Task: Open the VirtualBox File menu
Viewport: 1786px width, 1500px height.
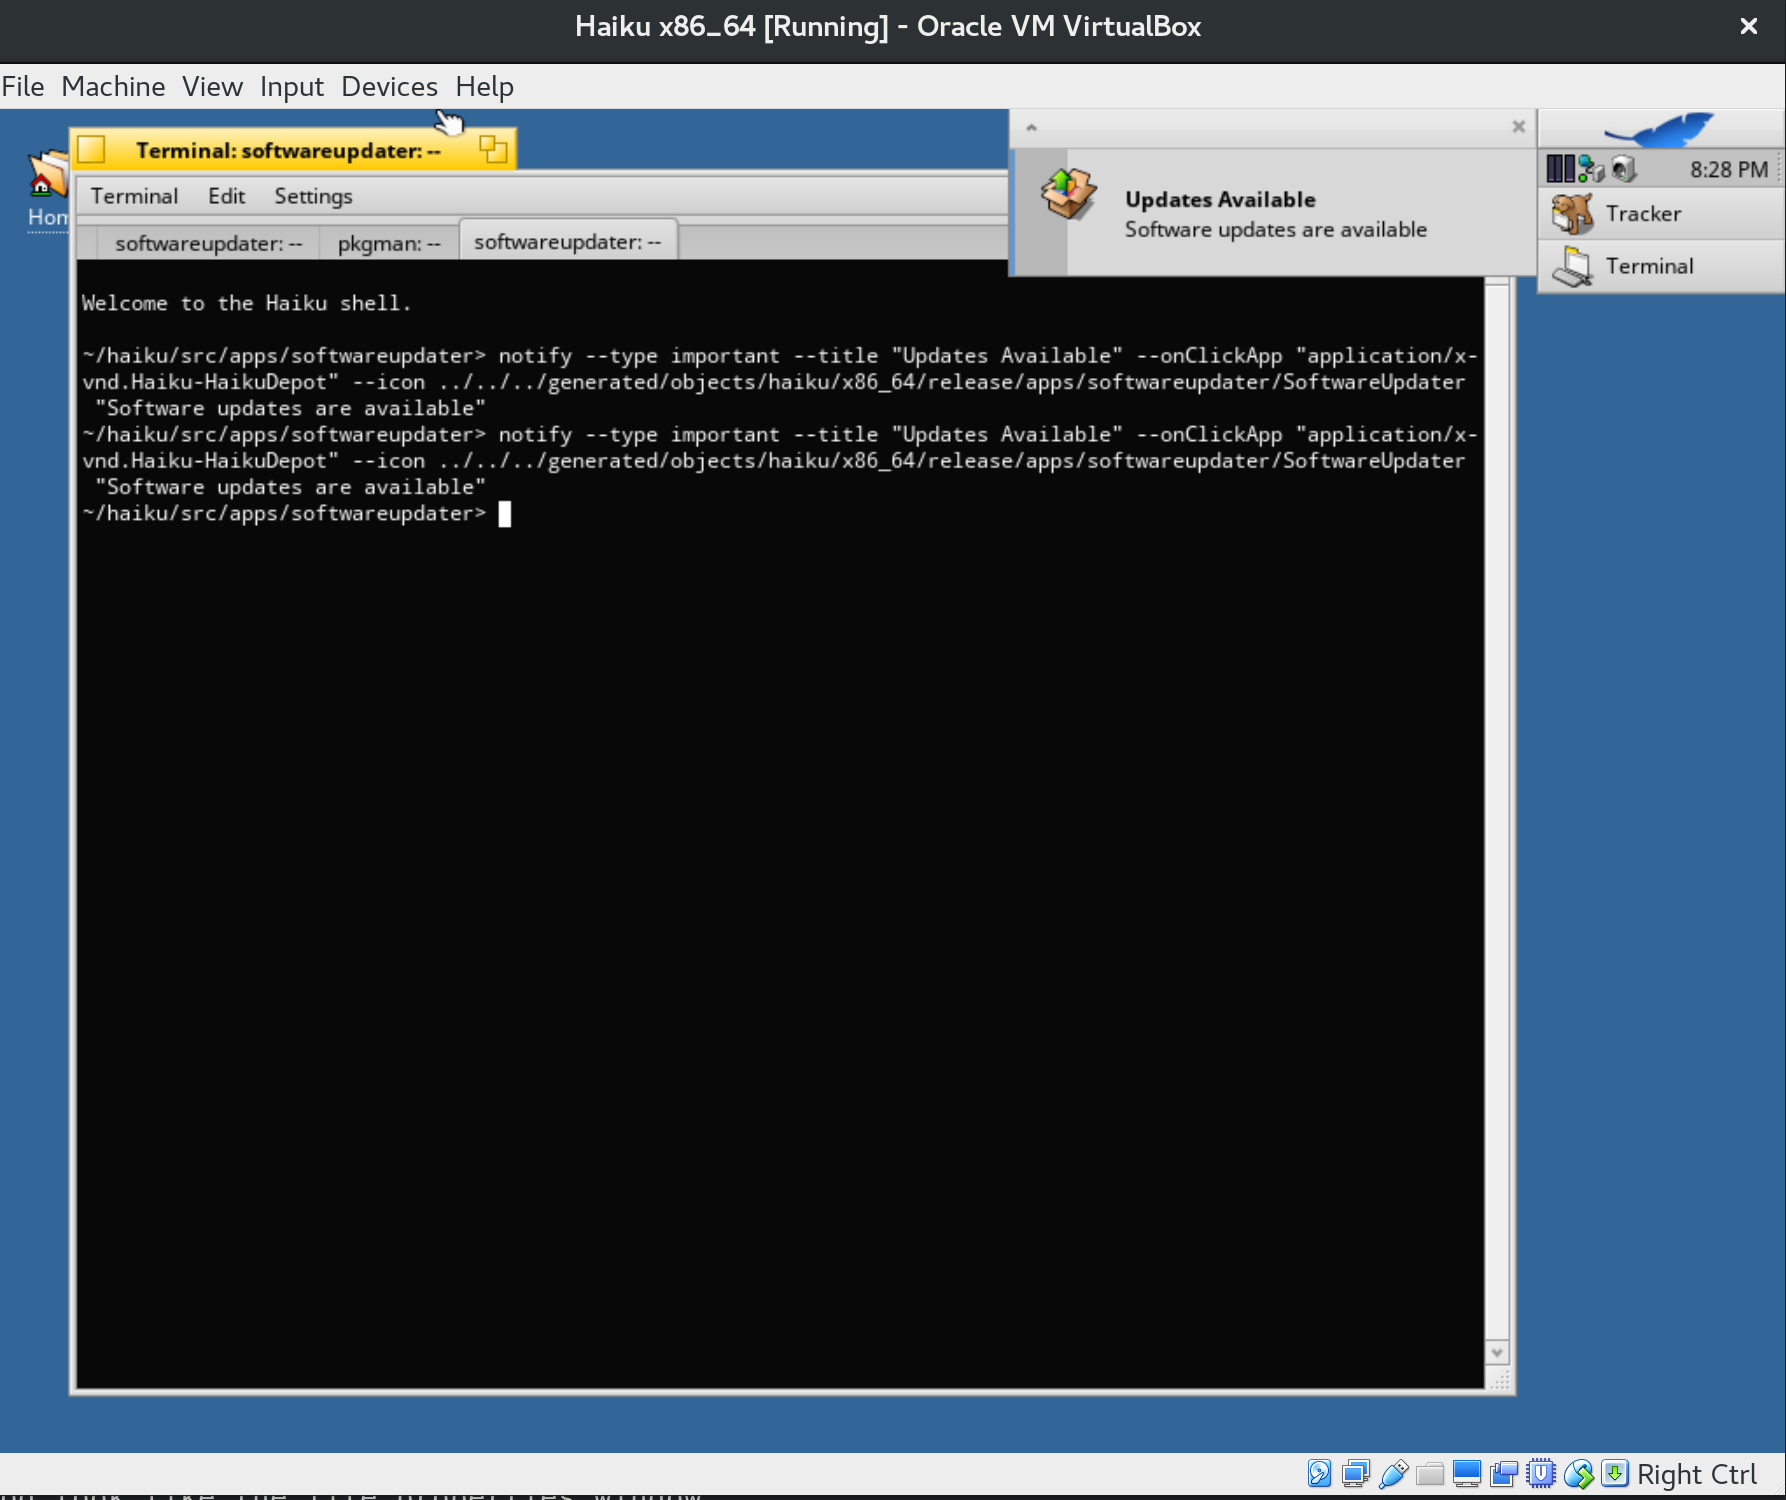Action: point(23,87)
